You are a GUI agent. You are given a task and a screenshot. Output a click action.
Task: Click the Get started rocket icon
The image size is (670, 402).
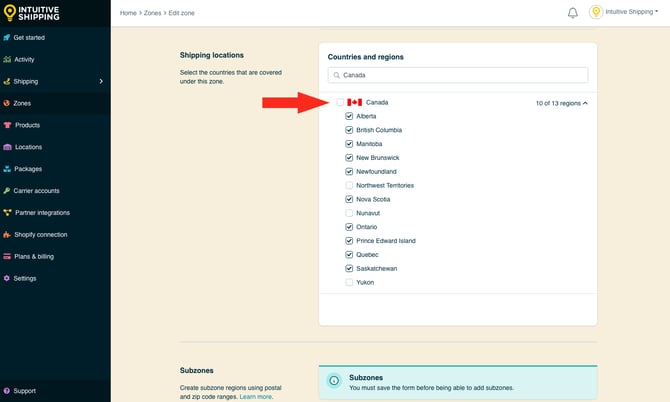[7, 37]
